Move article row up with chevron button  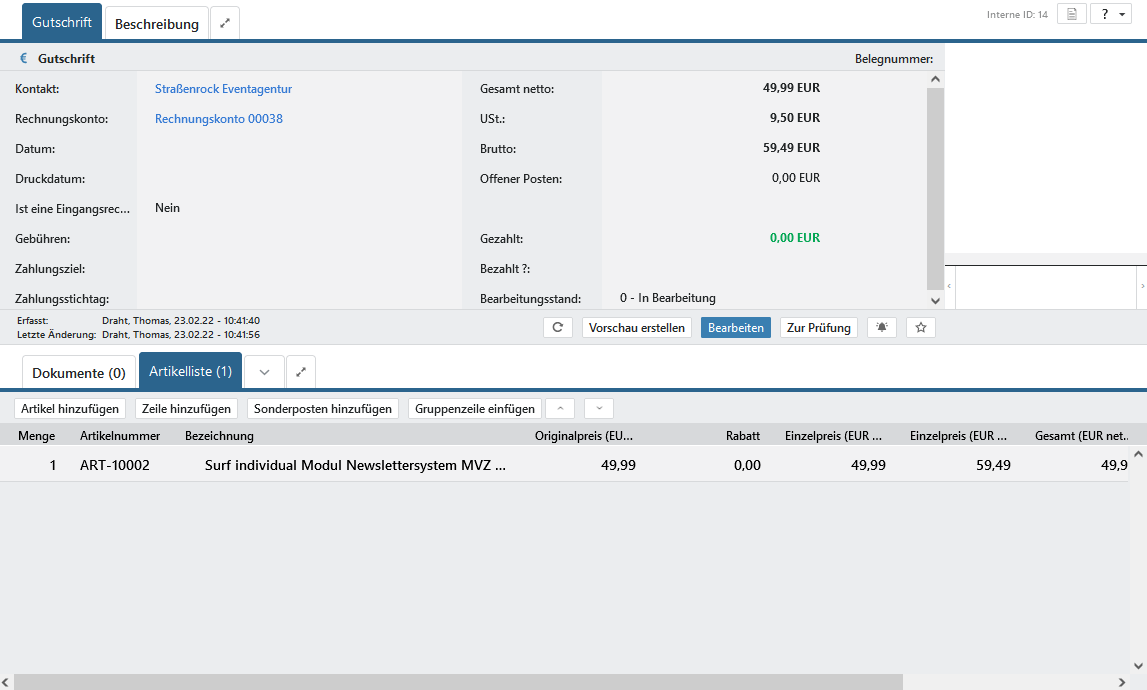click(x=560, y=408)
